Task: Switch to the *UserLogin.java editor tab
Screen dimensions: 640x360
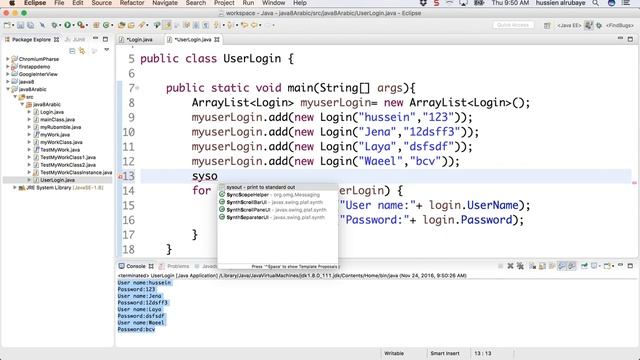Action: point(193,40)
